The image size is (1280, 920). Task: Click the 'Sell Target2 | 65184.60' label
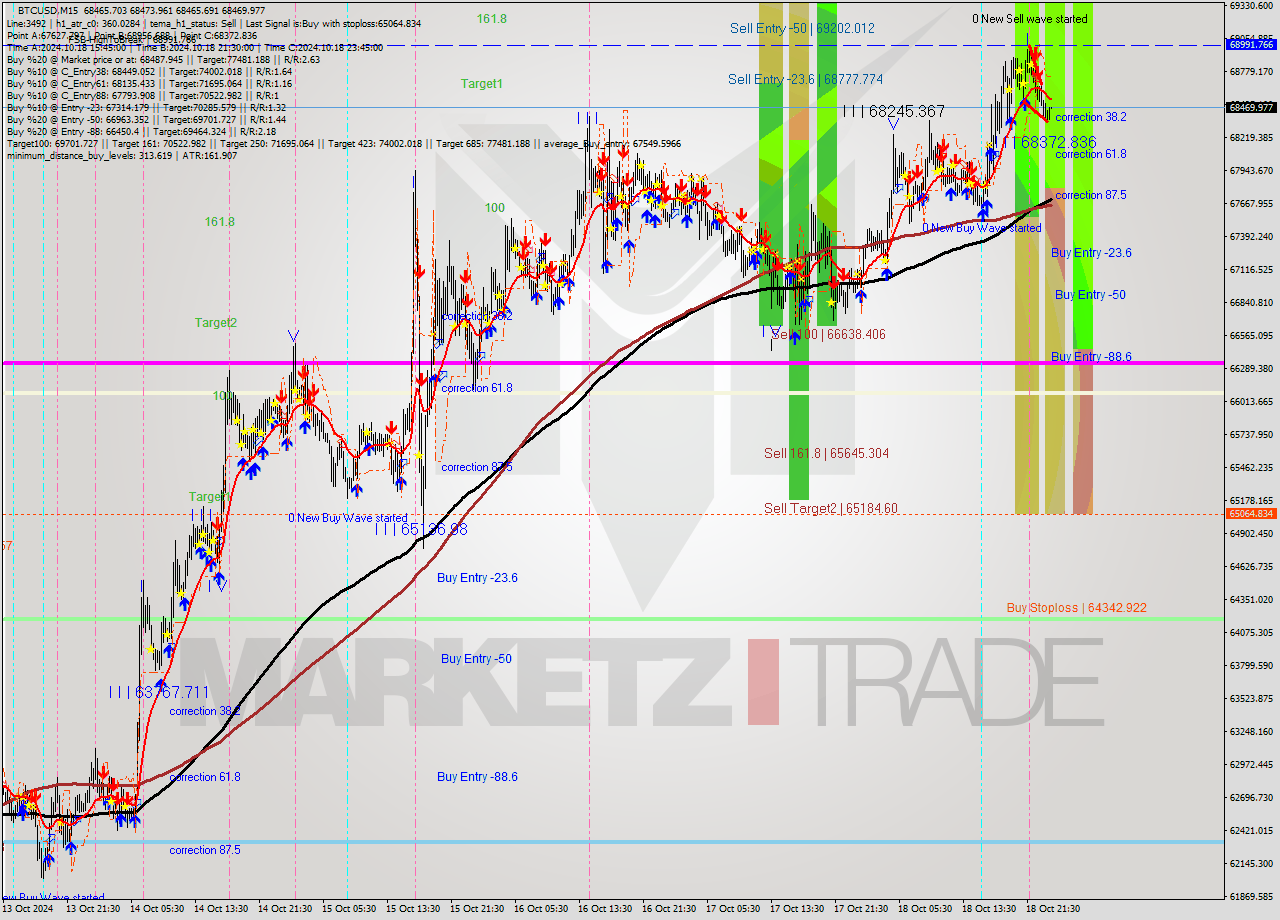click(830, 508)
